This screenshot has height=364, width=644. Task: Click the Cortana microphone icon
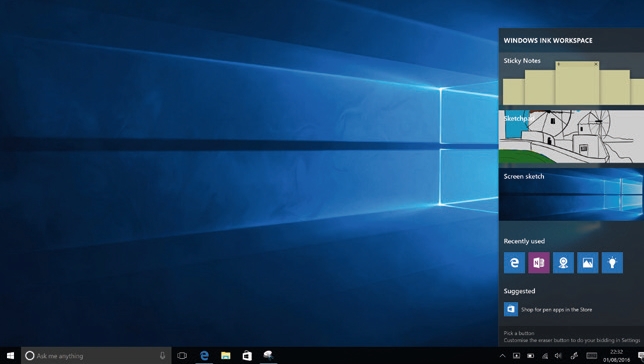[162, 356]
